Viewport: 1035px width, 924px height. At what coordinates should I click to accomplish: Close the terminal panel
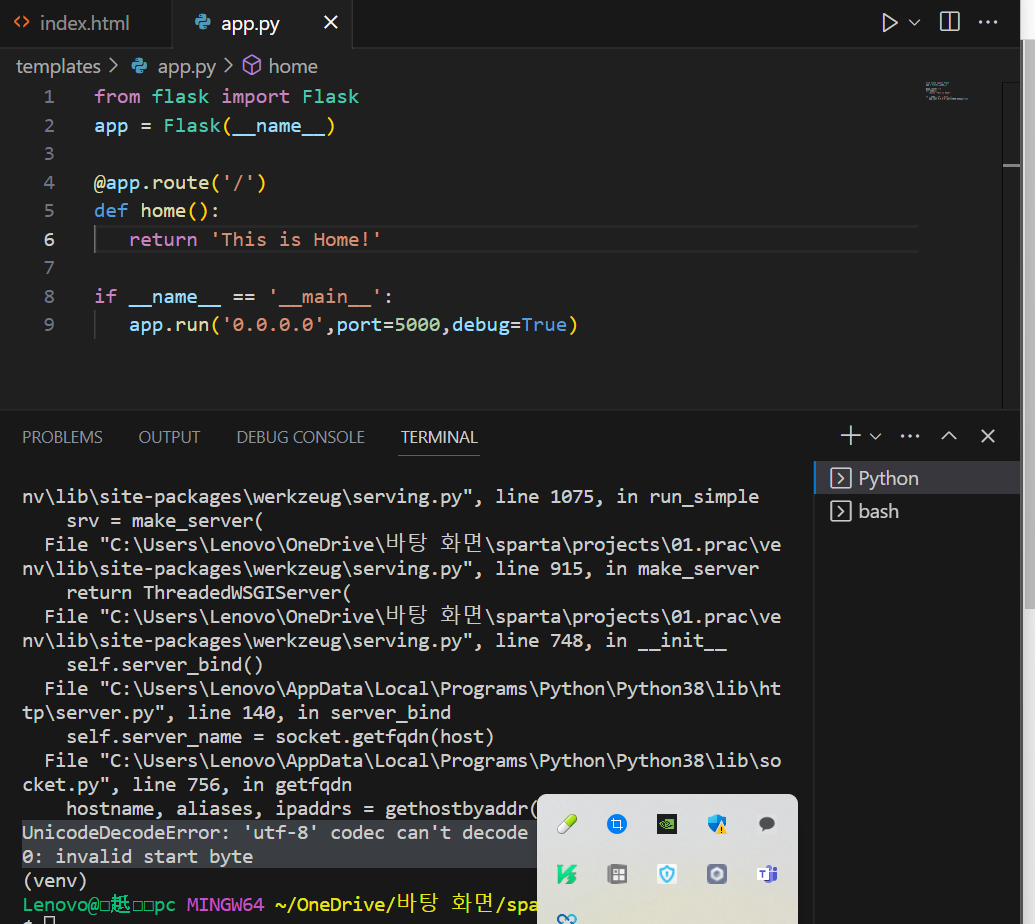pos(987,436)
